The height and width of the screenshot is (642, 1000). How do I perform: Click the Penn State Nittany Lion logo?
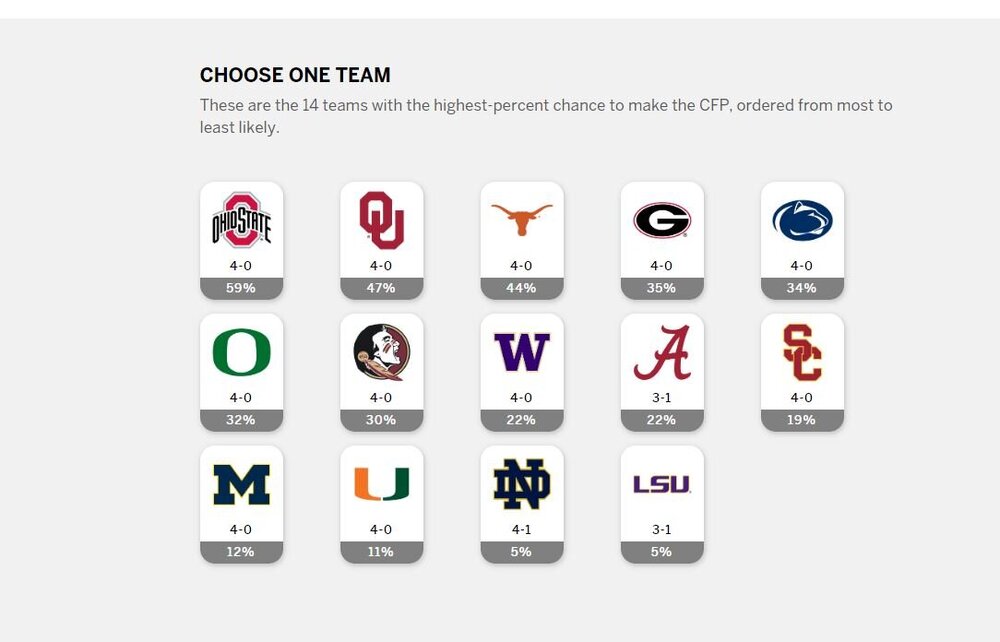(802, 222)
